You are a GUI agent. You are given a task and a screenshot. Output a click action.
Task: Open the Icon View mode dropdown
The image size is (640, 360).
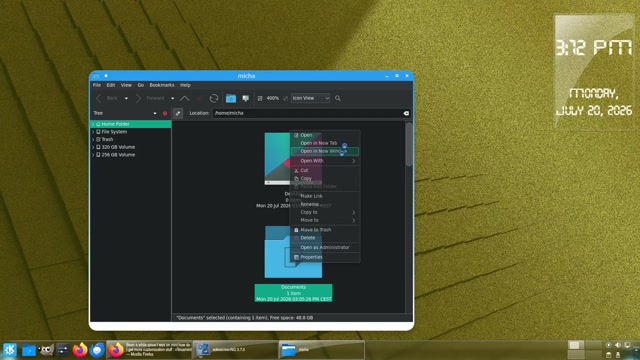coord(311,98)
